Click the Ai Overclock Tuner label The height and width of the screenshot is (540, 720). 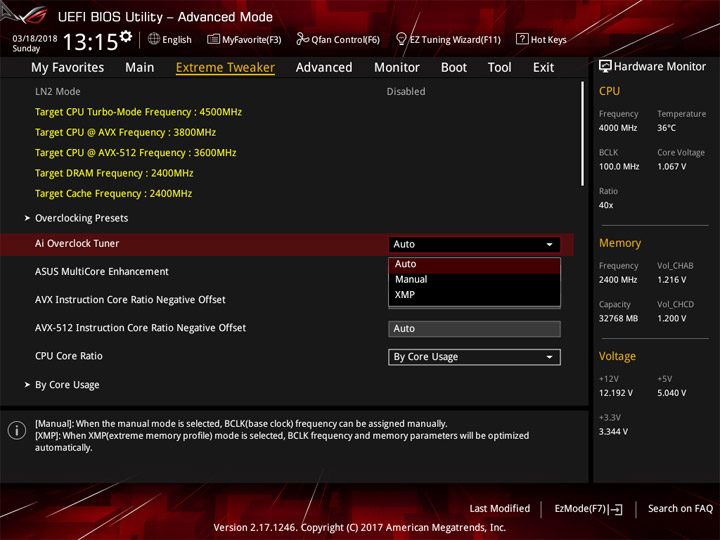click(77, 243)
